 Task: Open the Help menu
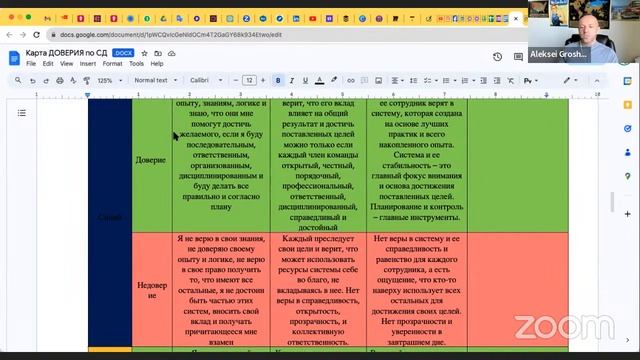pos(157,64)
